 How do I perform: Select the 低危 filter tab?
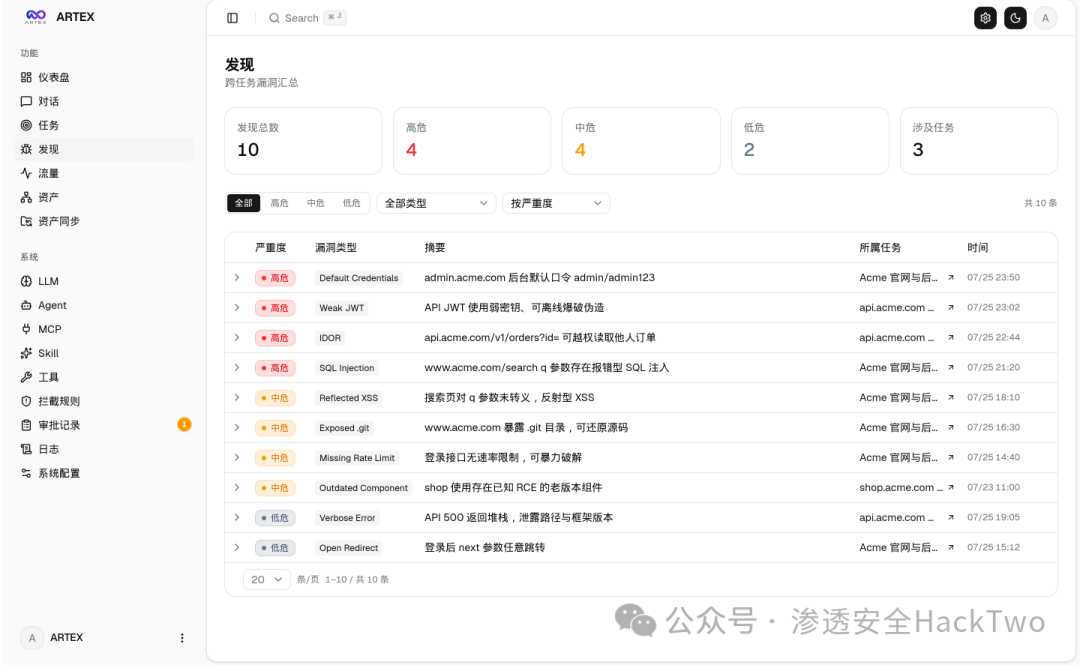(351, 203)
